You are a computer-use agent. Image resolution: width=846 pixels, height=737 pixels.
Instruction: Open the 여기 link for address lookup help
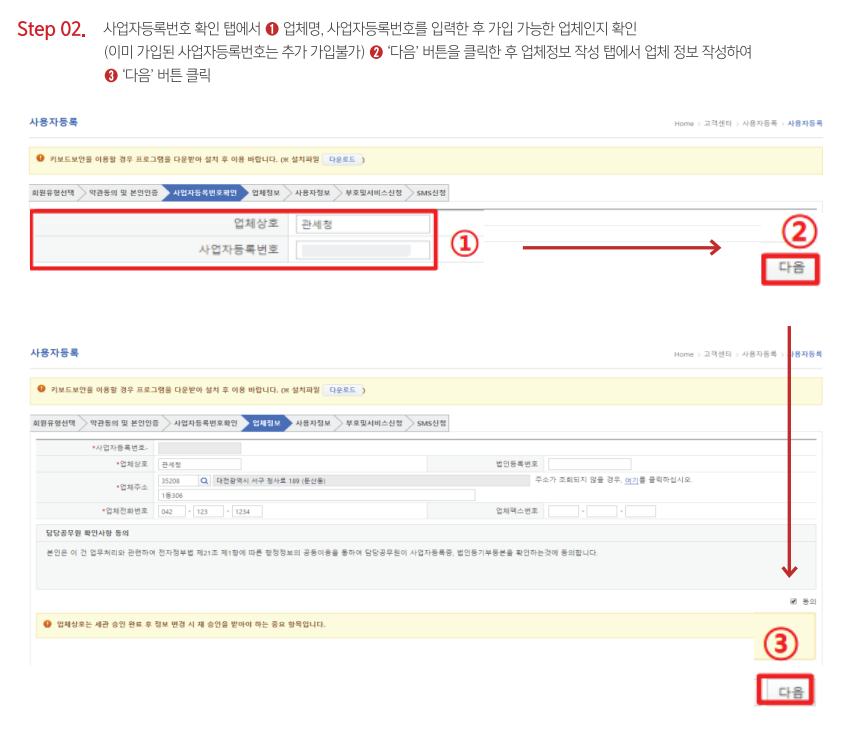[631, 480]
